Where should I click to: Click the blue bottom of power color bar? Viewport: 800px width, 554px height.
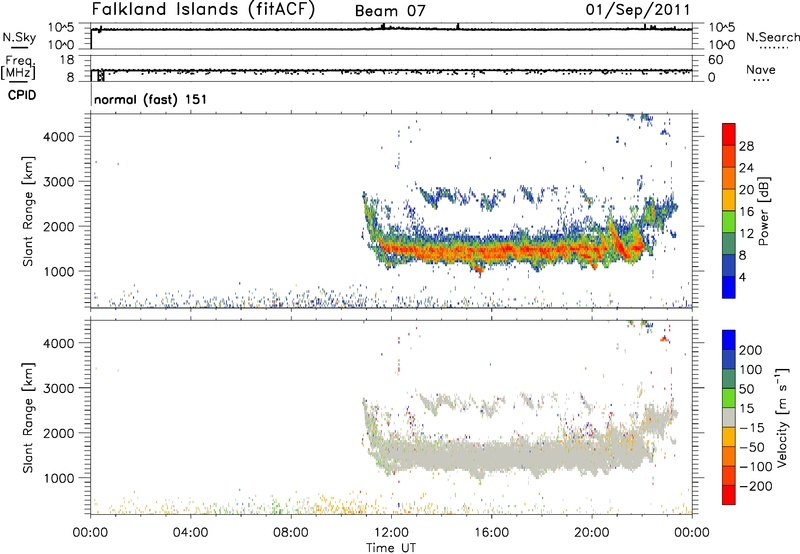coord(729,288)
